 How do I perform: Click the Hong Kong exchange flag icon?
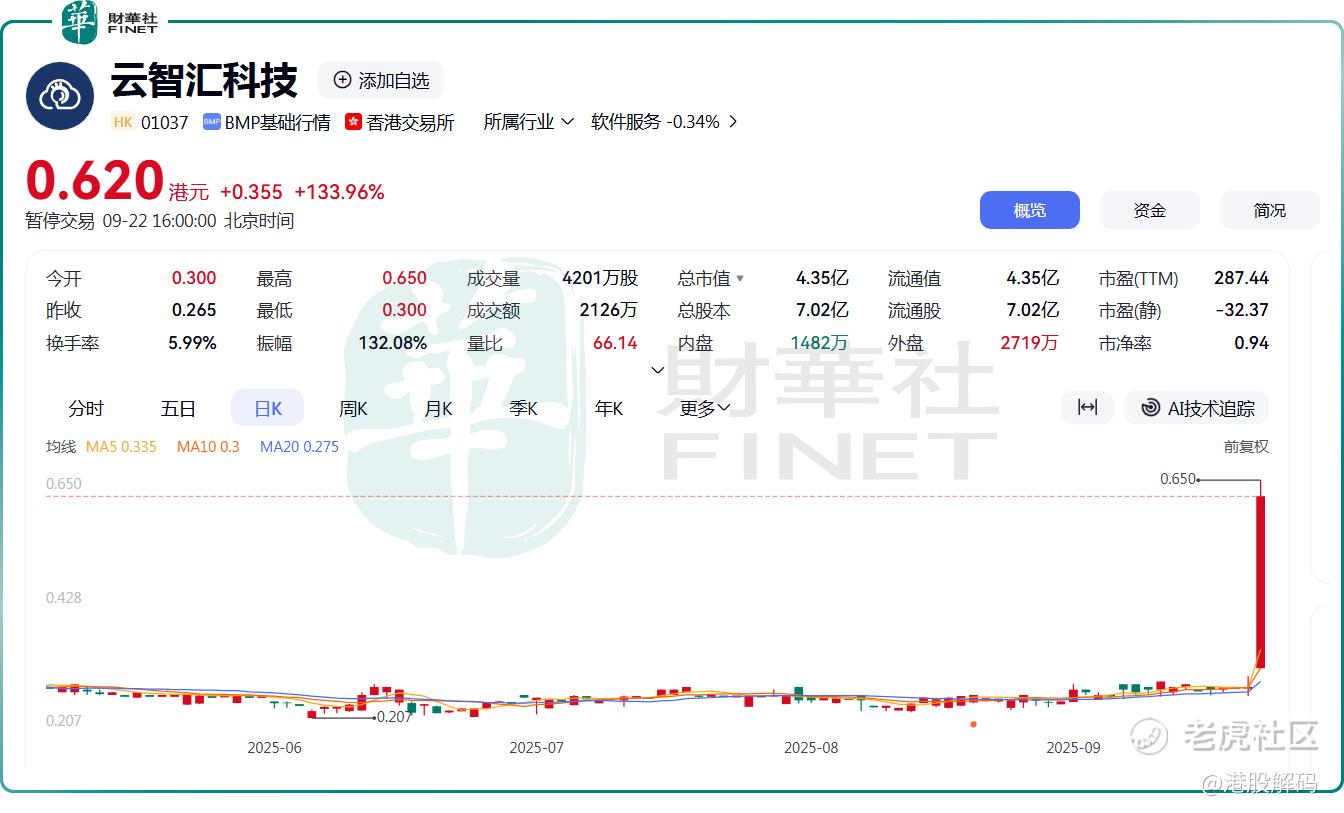(x=353, y=122)
